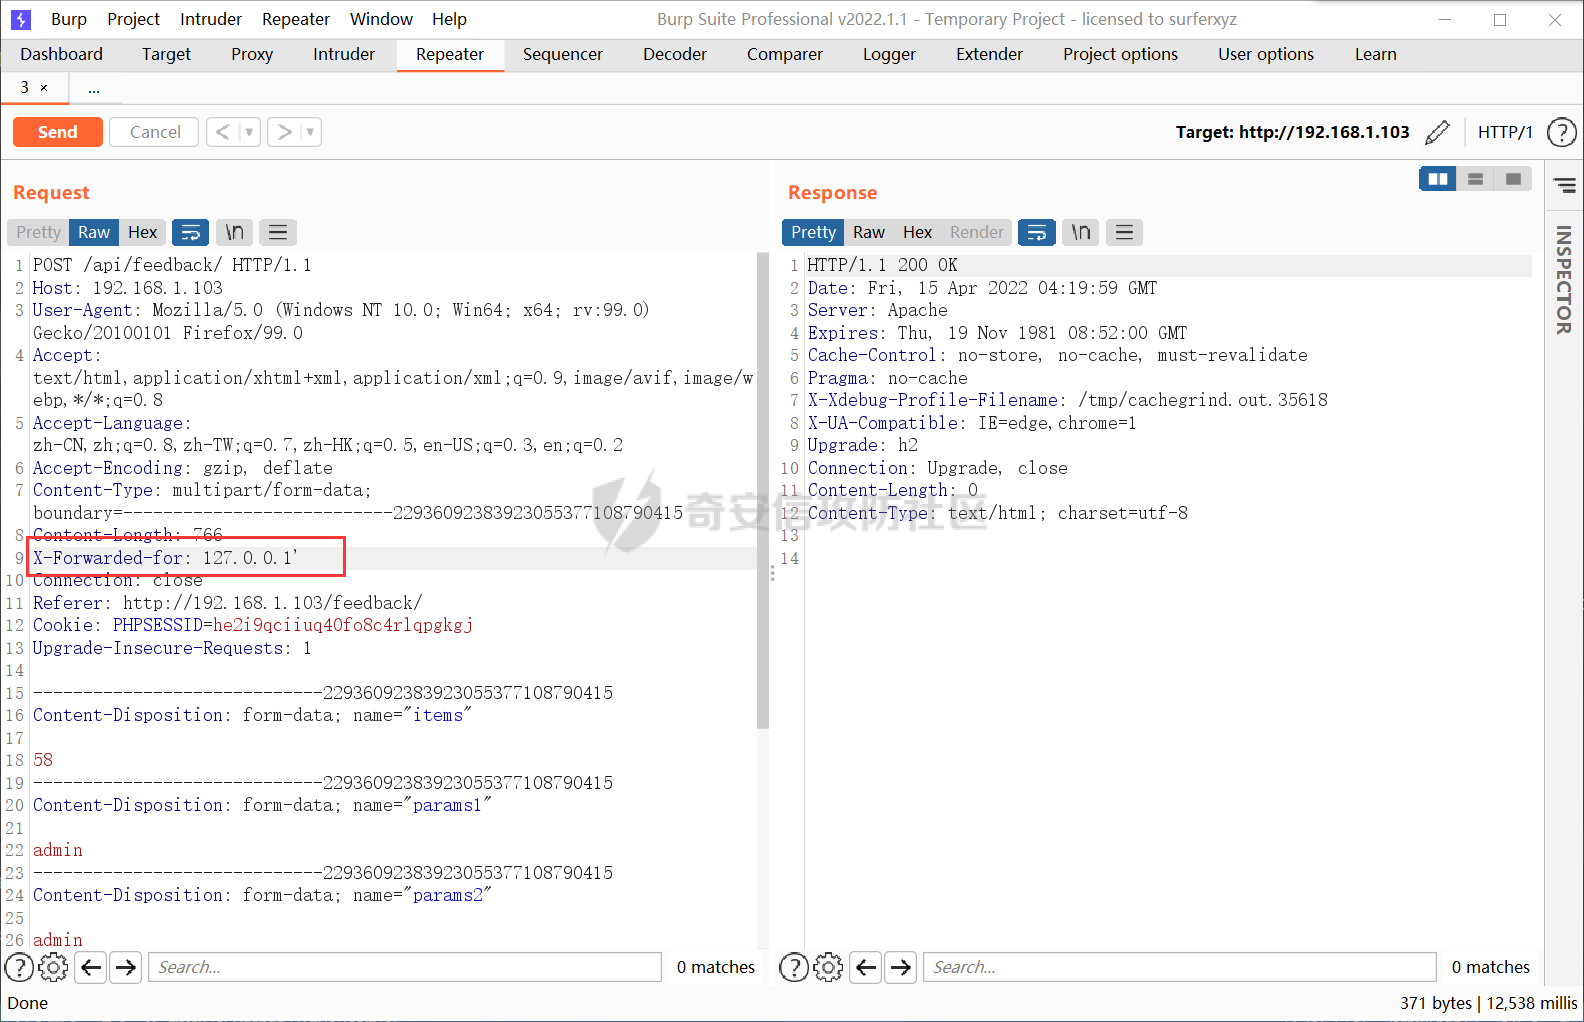Switch to the Proxy tab
The height and width of the screenshot is (1022, 1584).
[x=252, y=54]
